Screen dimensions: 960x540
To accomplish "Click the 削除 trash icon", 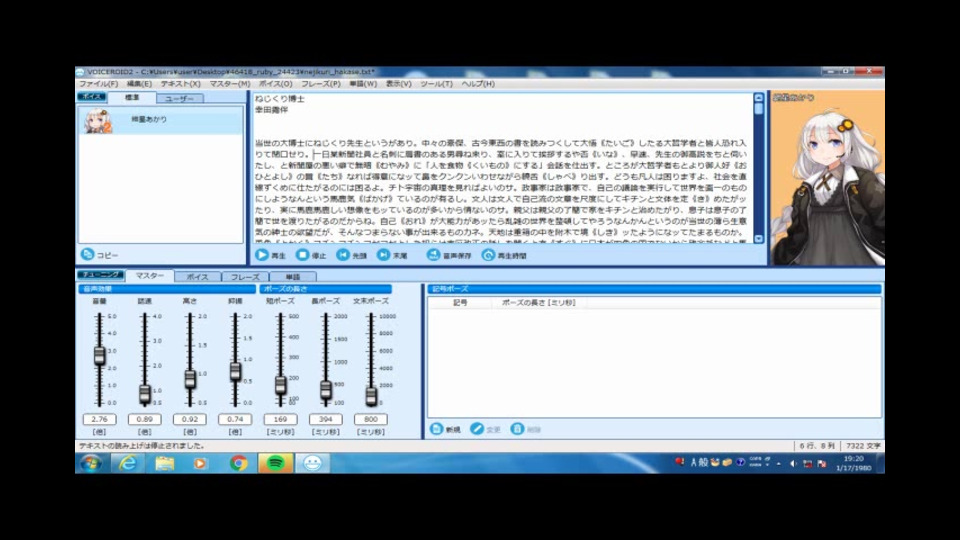I will pos(517,429).
